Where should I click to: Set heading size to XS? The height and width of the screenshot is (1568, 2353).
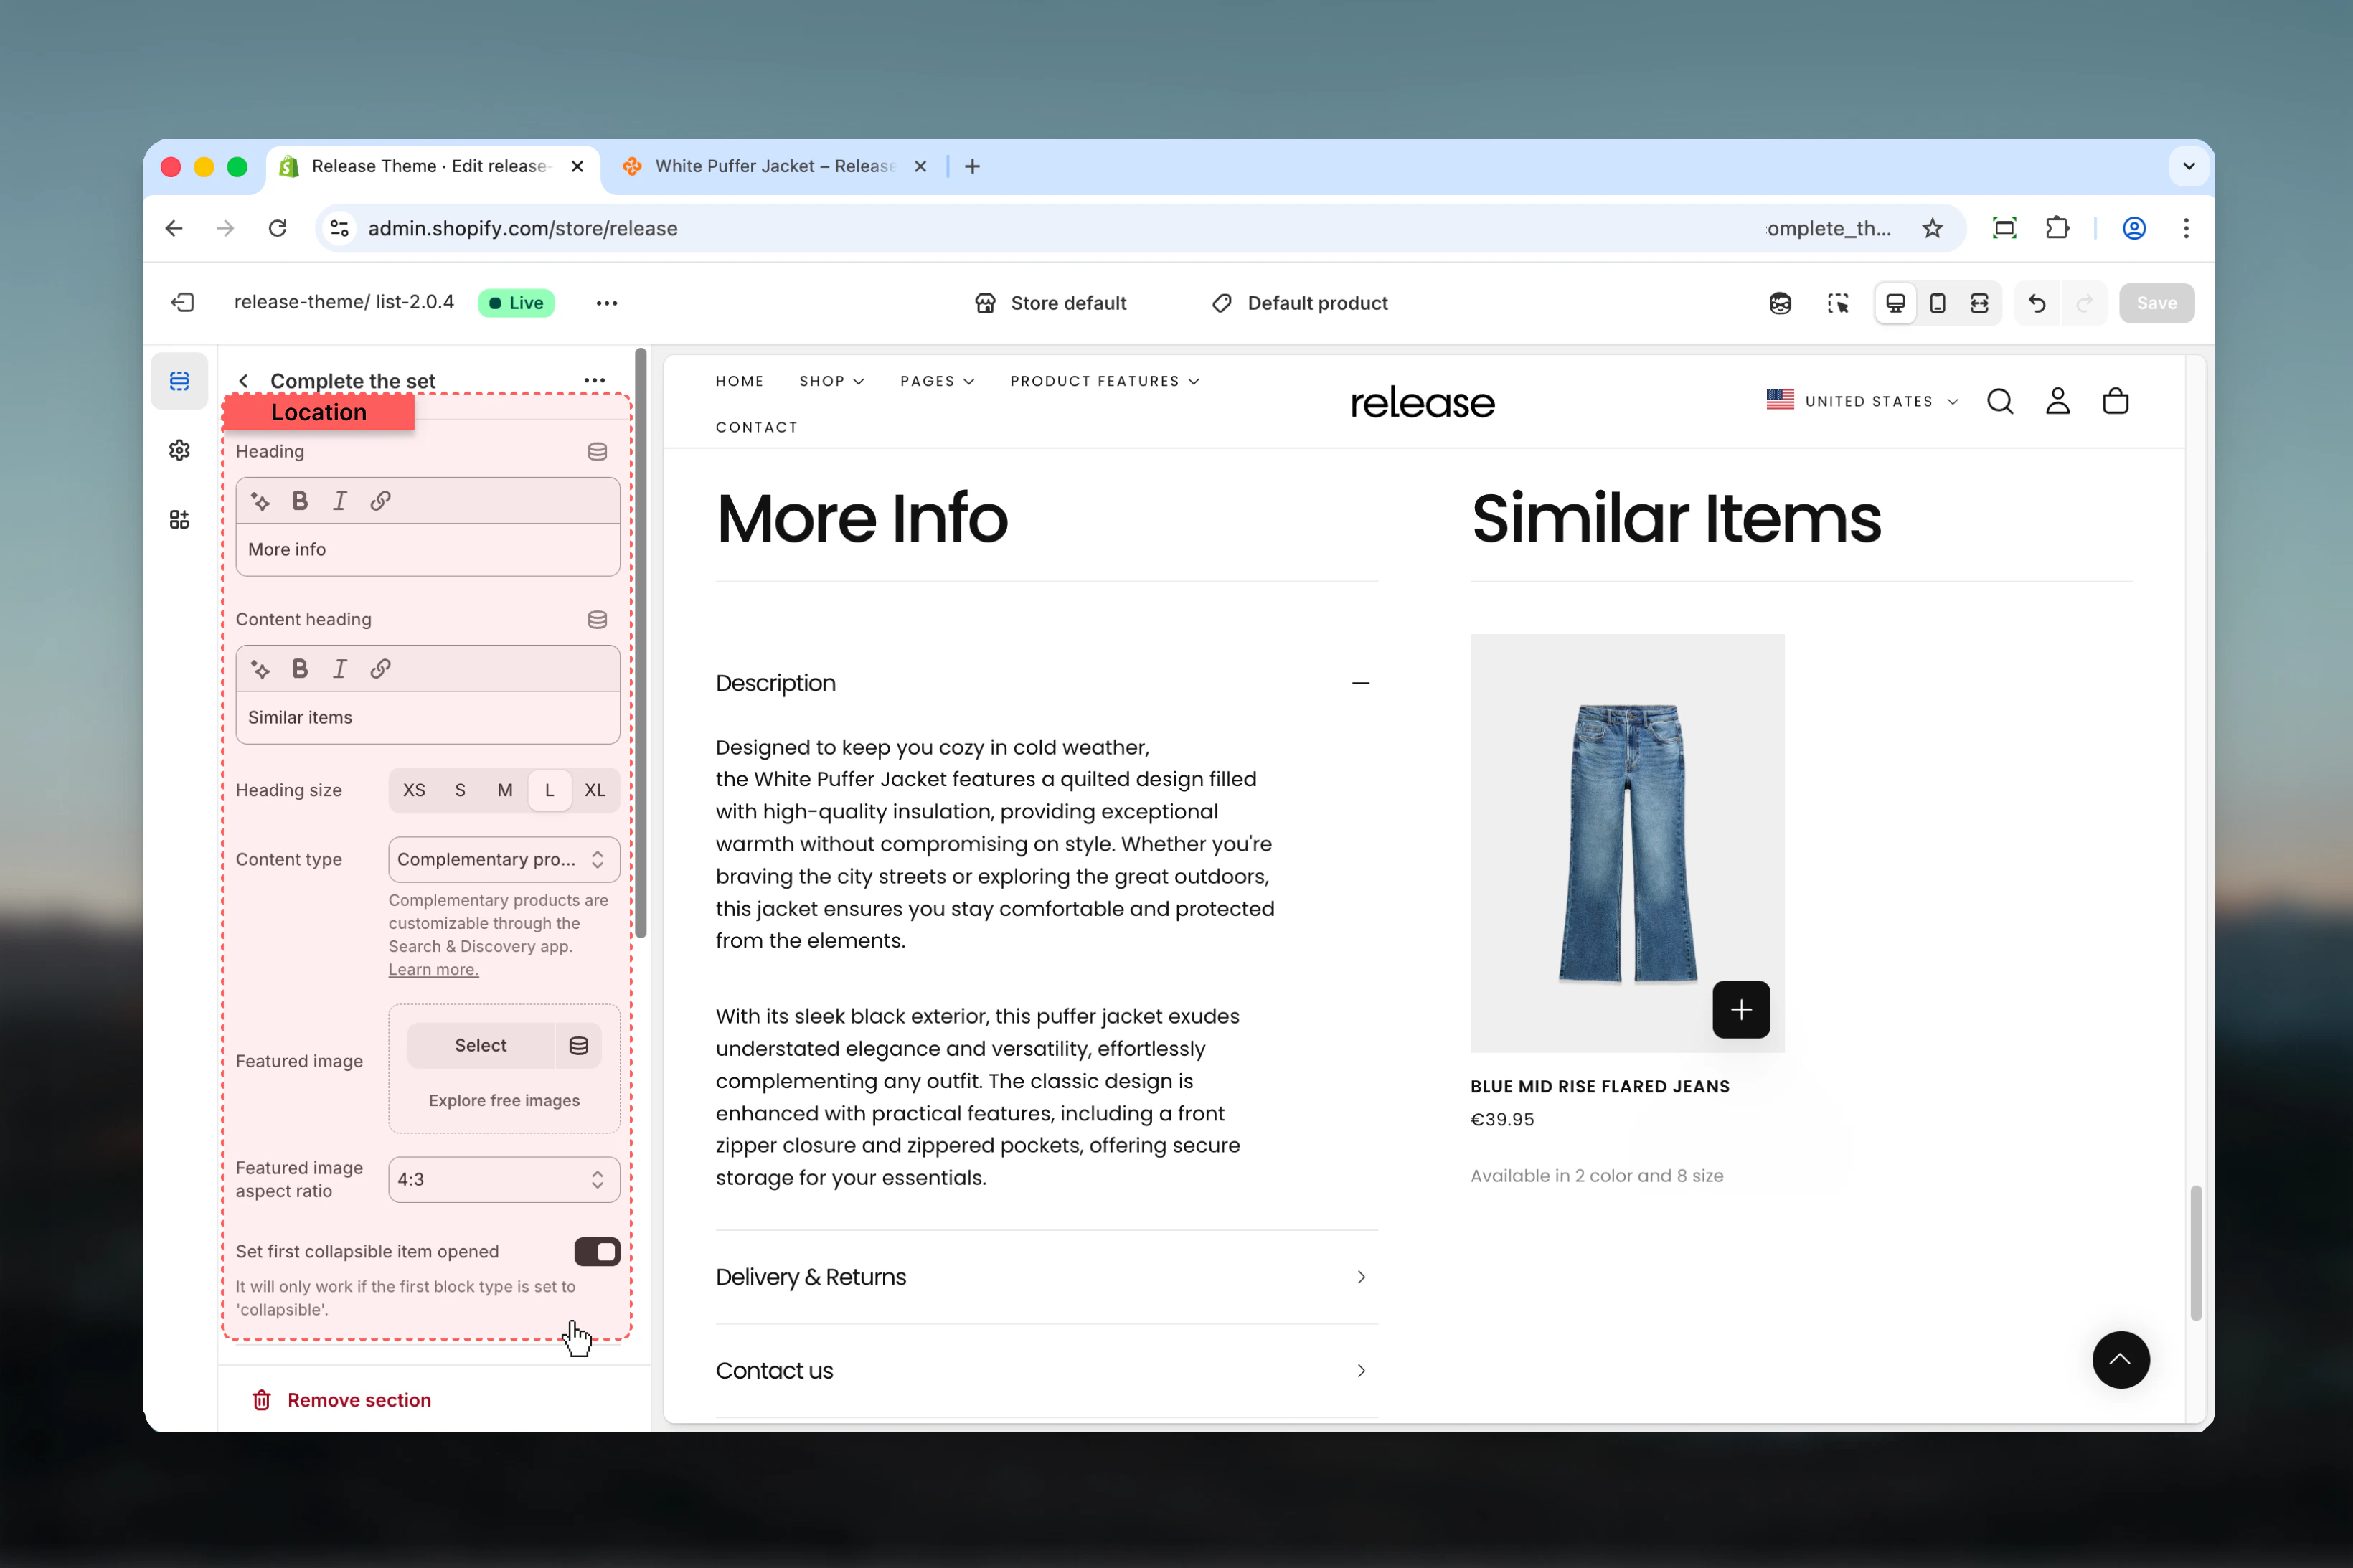[414, 790]
